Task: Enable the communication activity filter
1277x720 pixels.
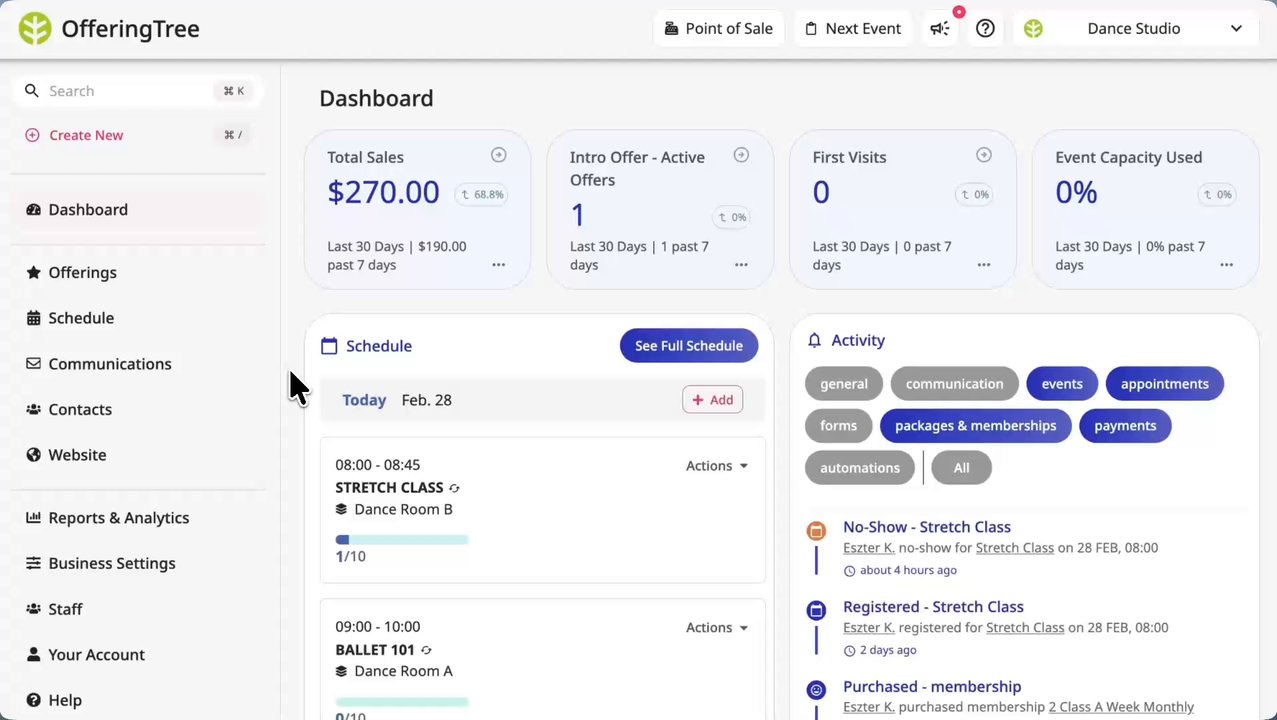Action: pyautogui.click(x=954, y=384)
